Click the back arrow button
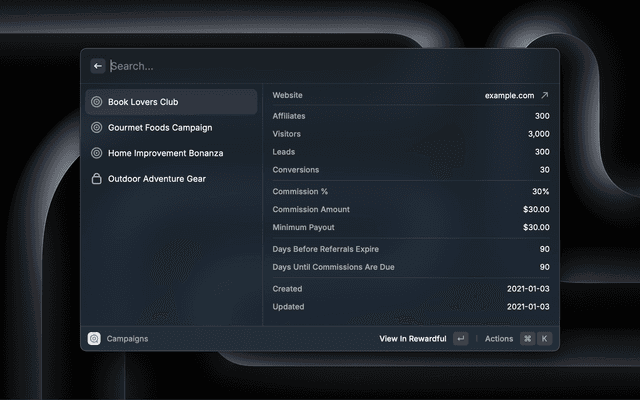This screenshot has height=400, width=640. [x=98, y=66]
